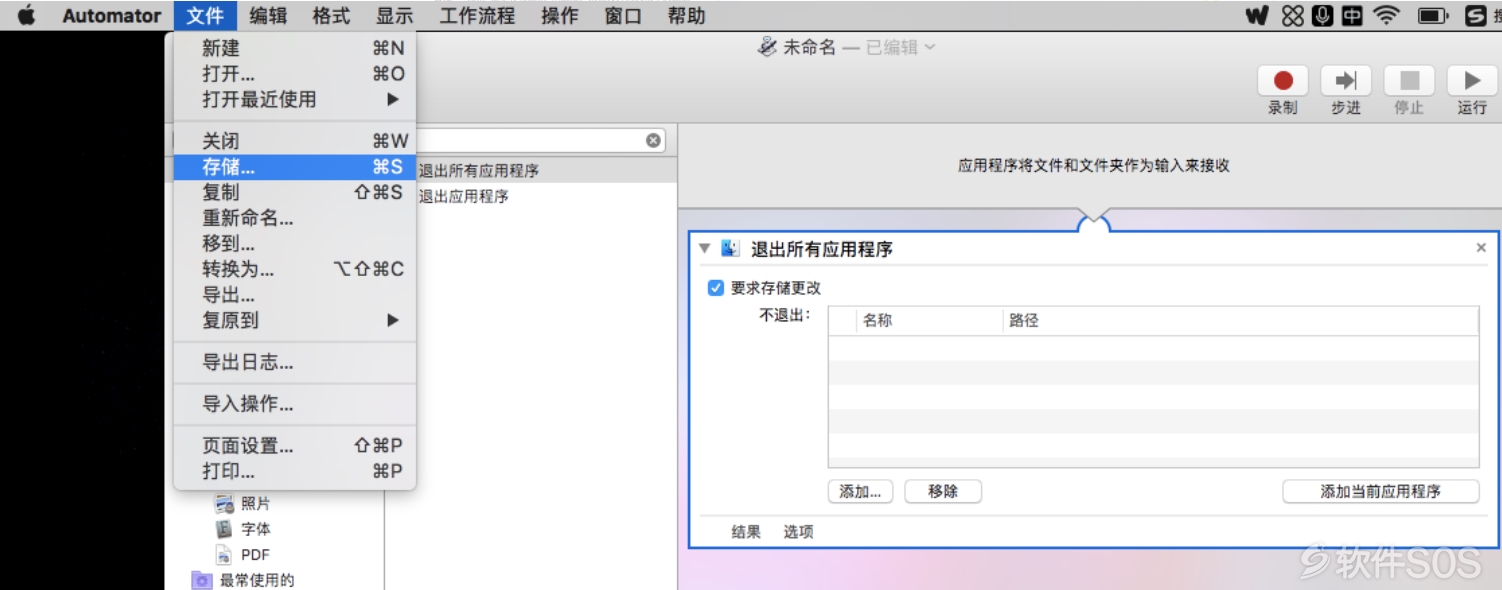Show the 选项 tab of the action
Image resolution: width=1502 pixels, height=590 pixels.
798,532
